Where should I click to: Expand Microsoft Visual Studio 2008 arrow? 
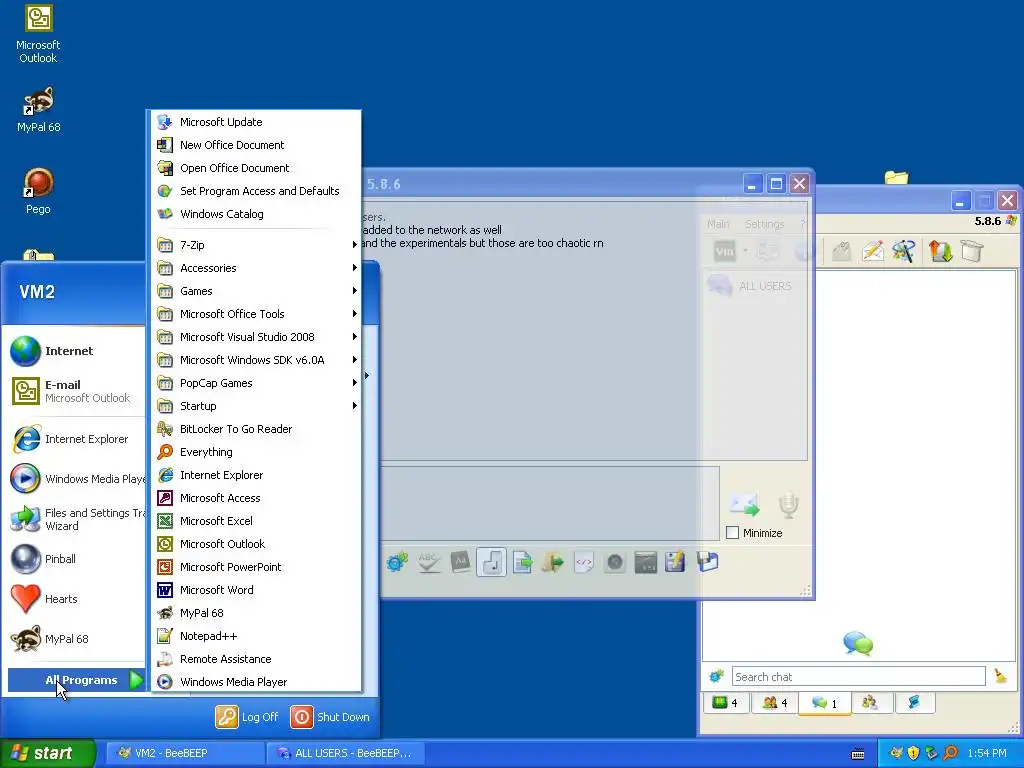[355, 337]
